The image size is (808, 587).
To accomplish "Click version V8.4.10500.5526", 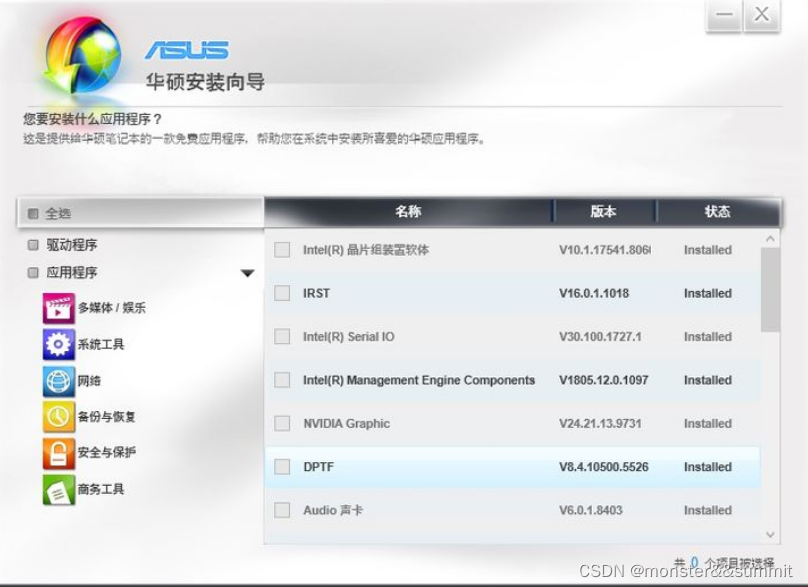I will click(603, 467).
